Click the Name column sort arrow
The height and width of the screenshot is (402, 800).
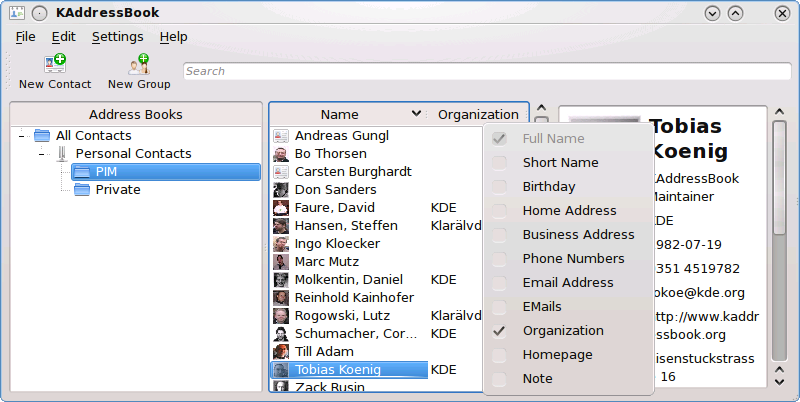pyautogui.click(x=416, y=114)
